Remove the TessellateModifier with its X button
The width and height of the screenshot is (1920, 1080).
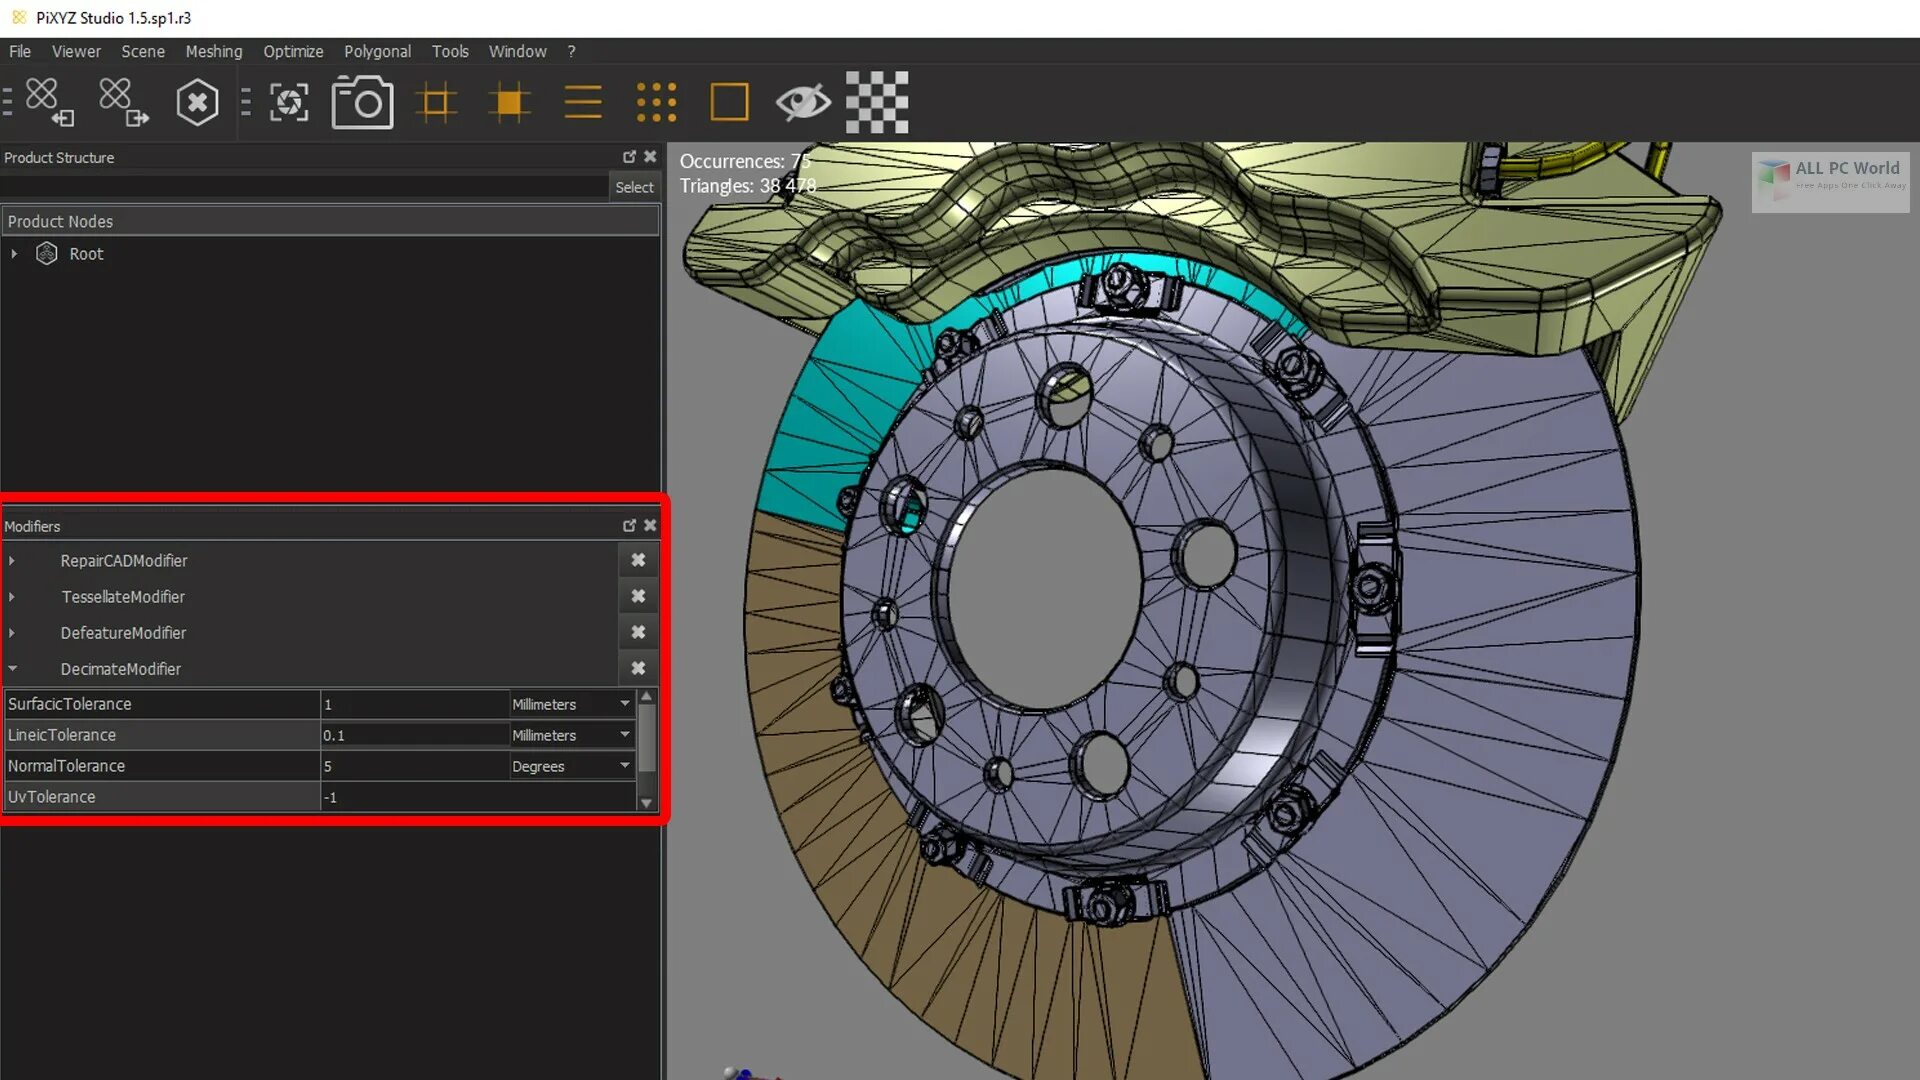tap(638, 597)
